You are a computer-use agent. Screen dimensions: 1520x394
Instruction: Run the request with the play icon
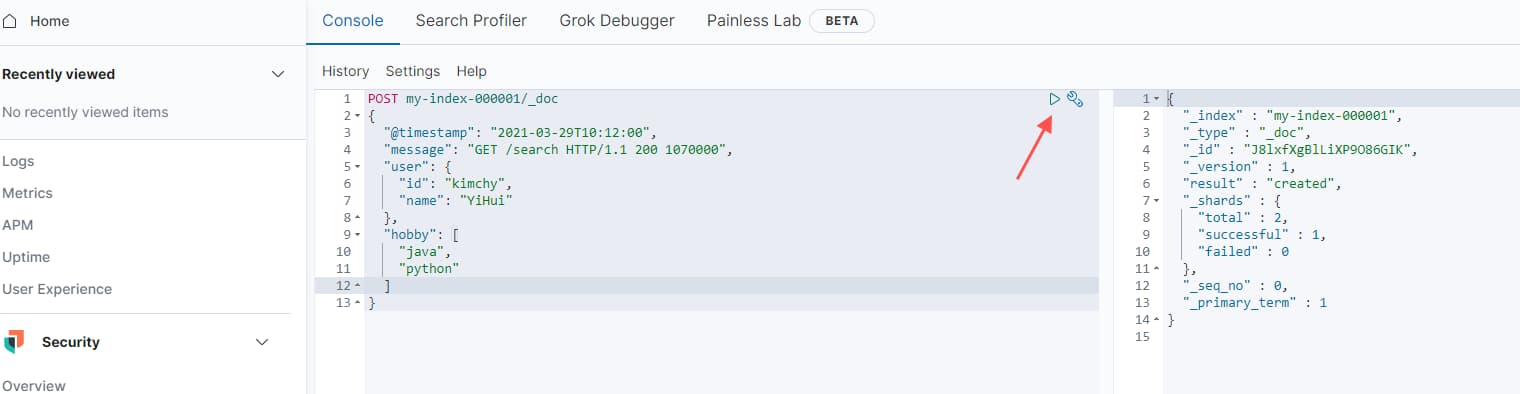pyautogui.click(x=1054, y=99)
